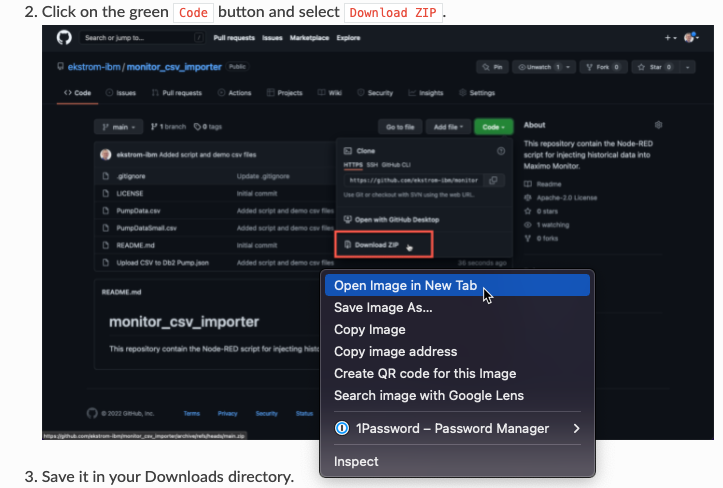Screen dimensions: 723x488
Task: Click the '1 branch' link
Action: pos(168,126)
